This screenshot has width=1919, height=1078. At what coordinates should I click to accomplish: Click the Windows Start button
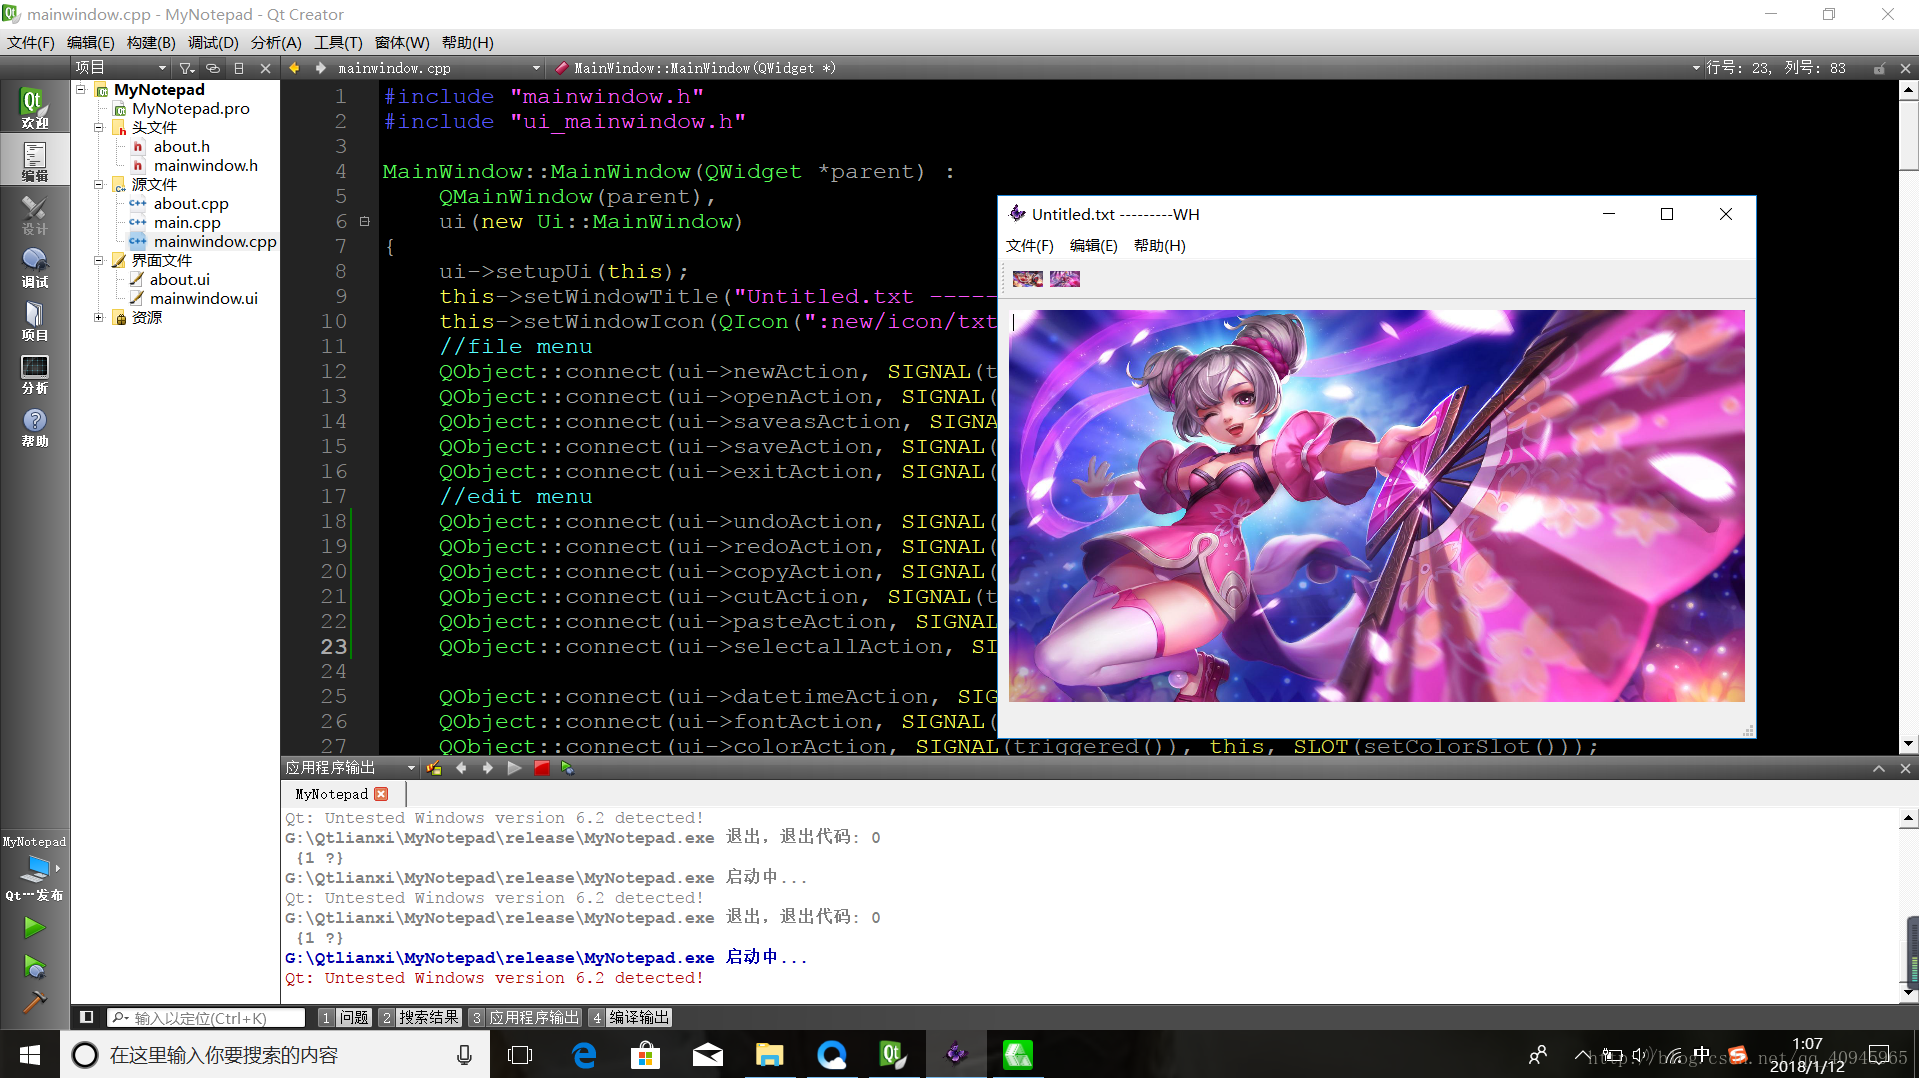30,1055
